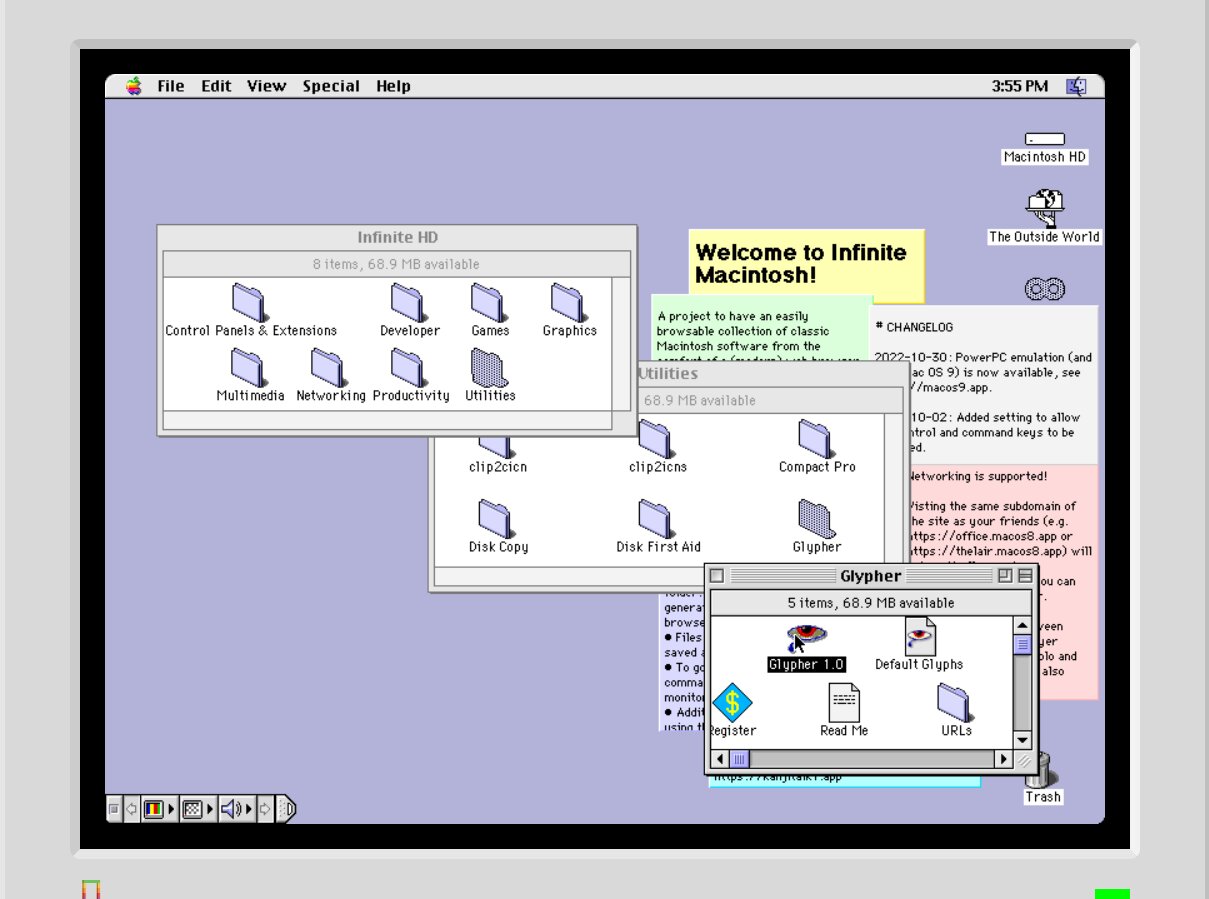Open the Help menu

point(394,86)
